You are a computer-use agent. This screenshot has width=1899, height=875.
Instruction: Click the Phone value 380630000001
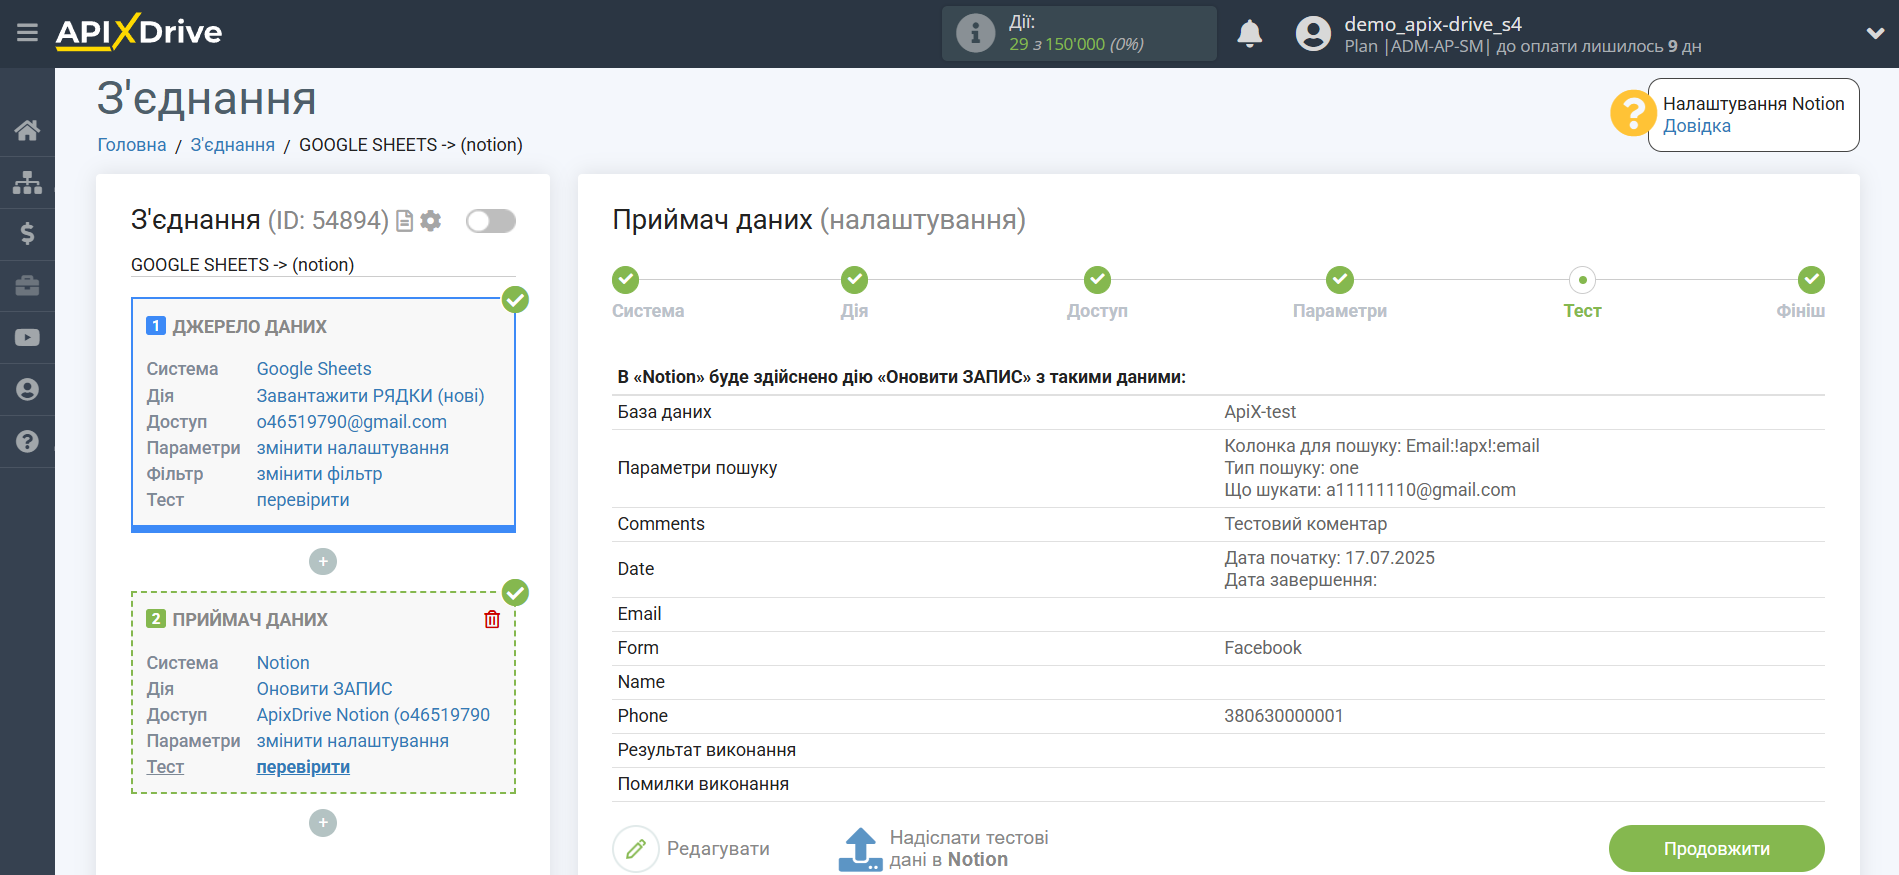pyautogui.click(x=1284, y=716)
